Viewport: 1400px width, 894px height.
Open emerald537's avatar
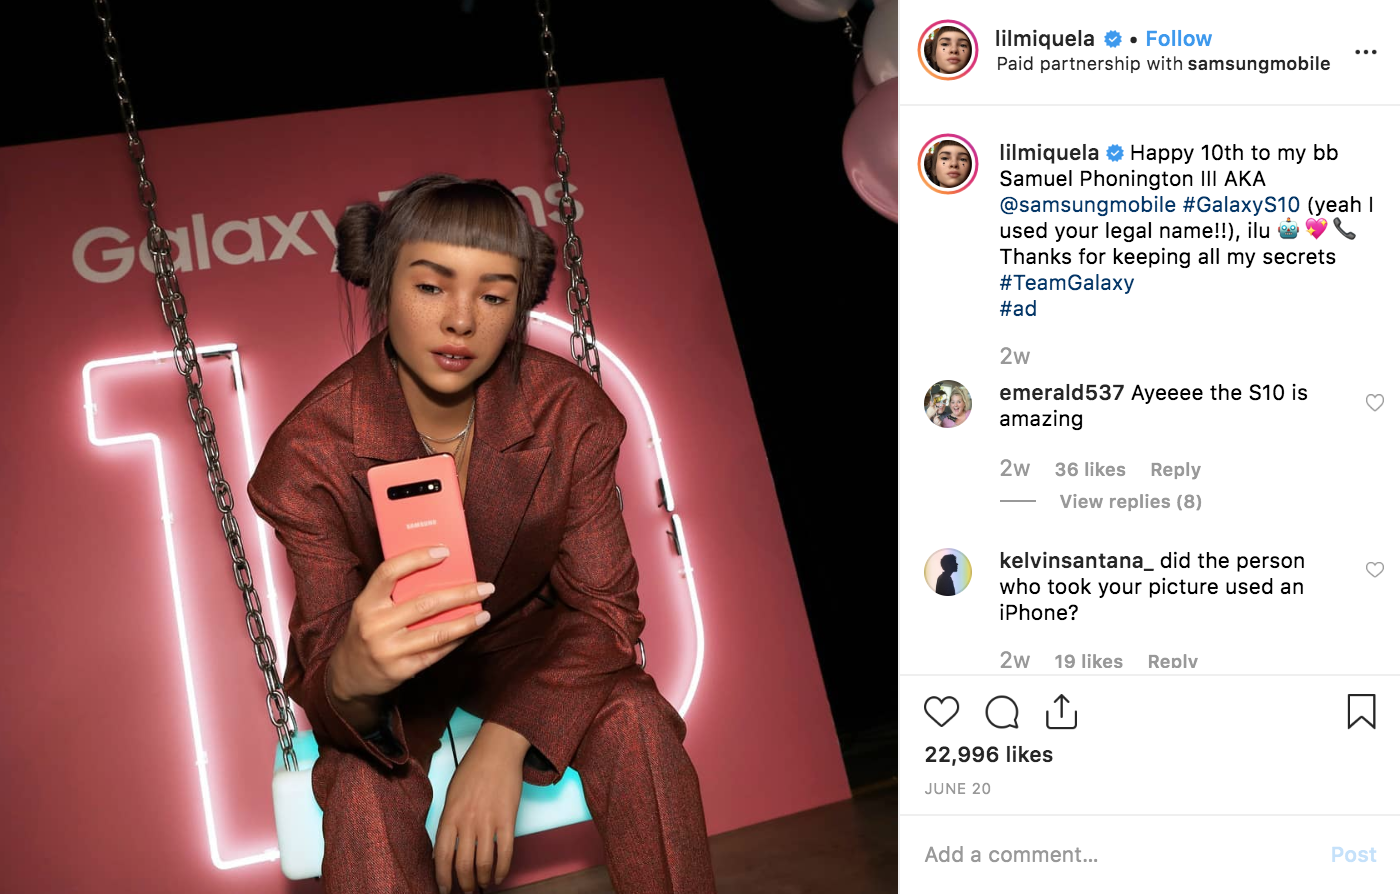[x=948, y=404]
